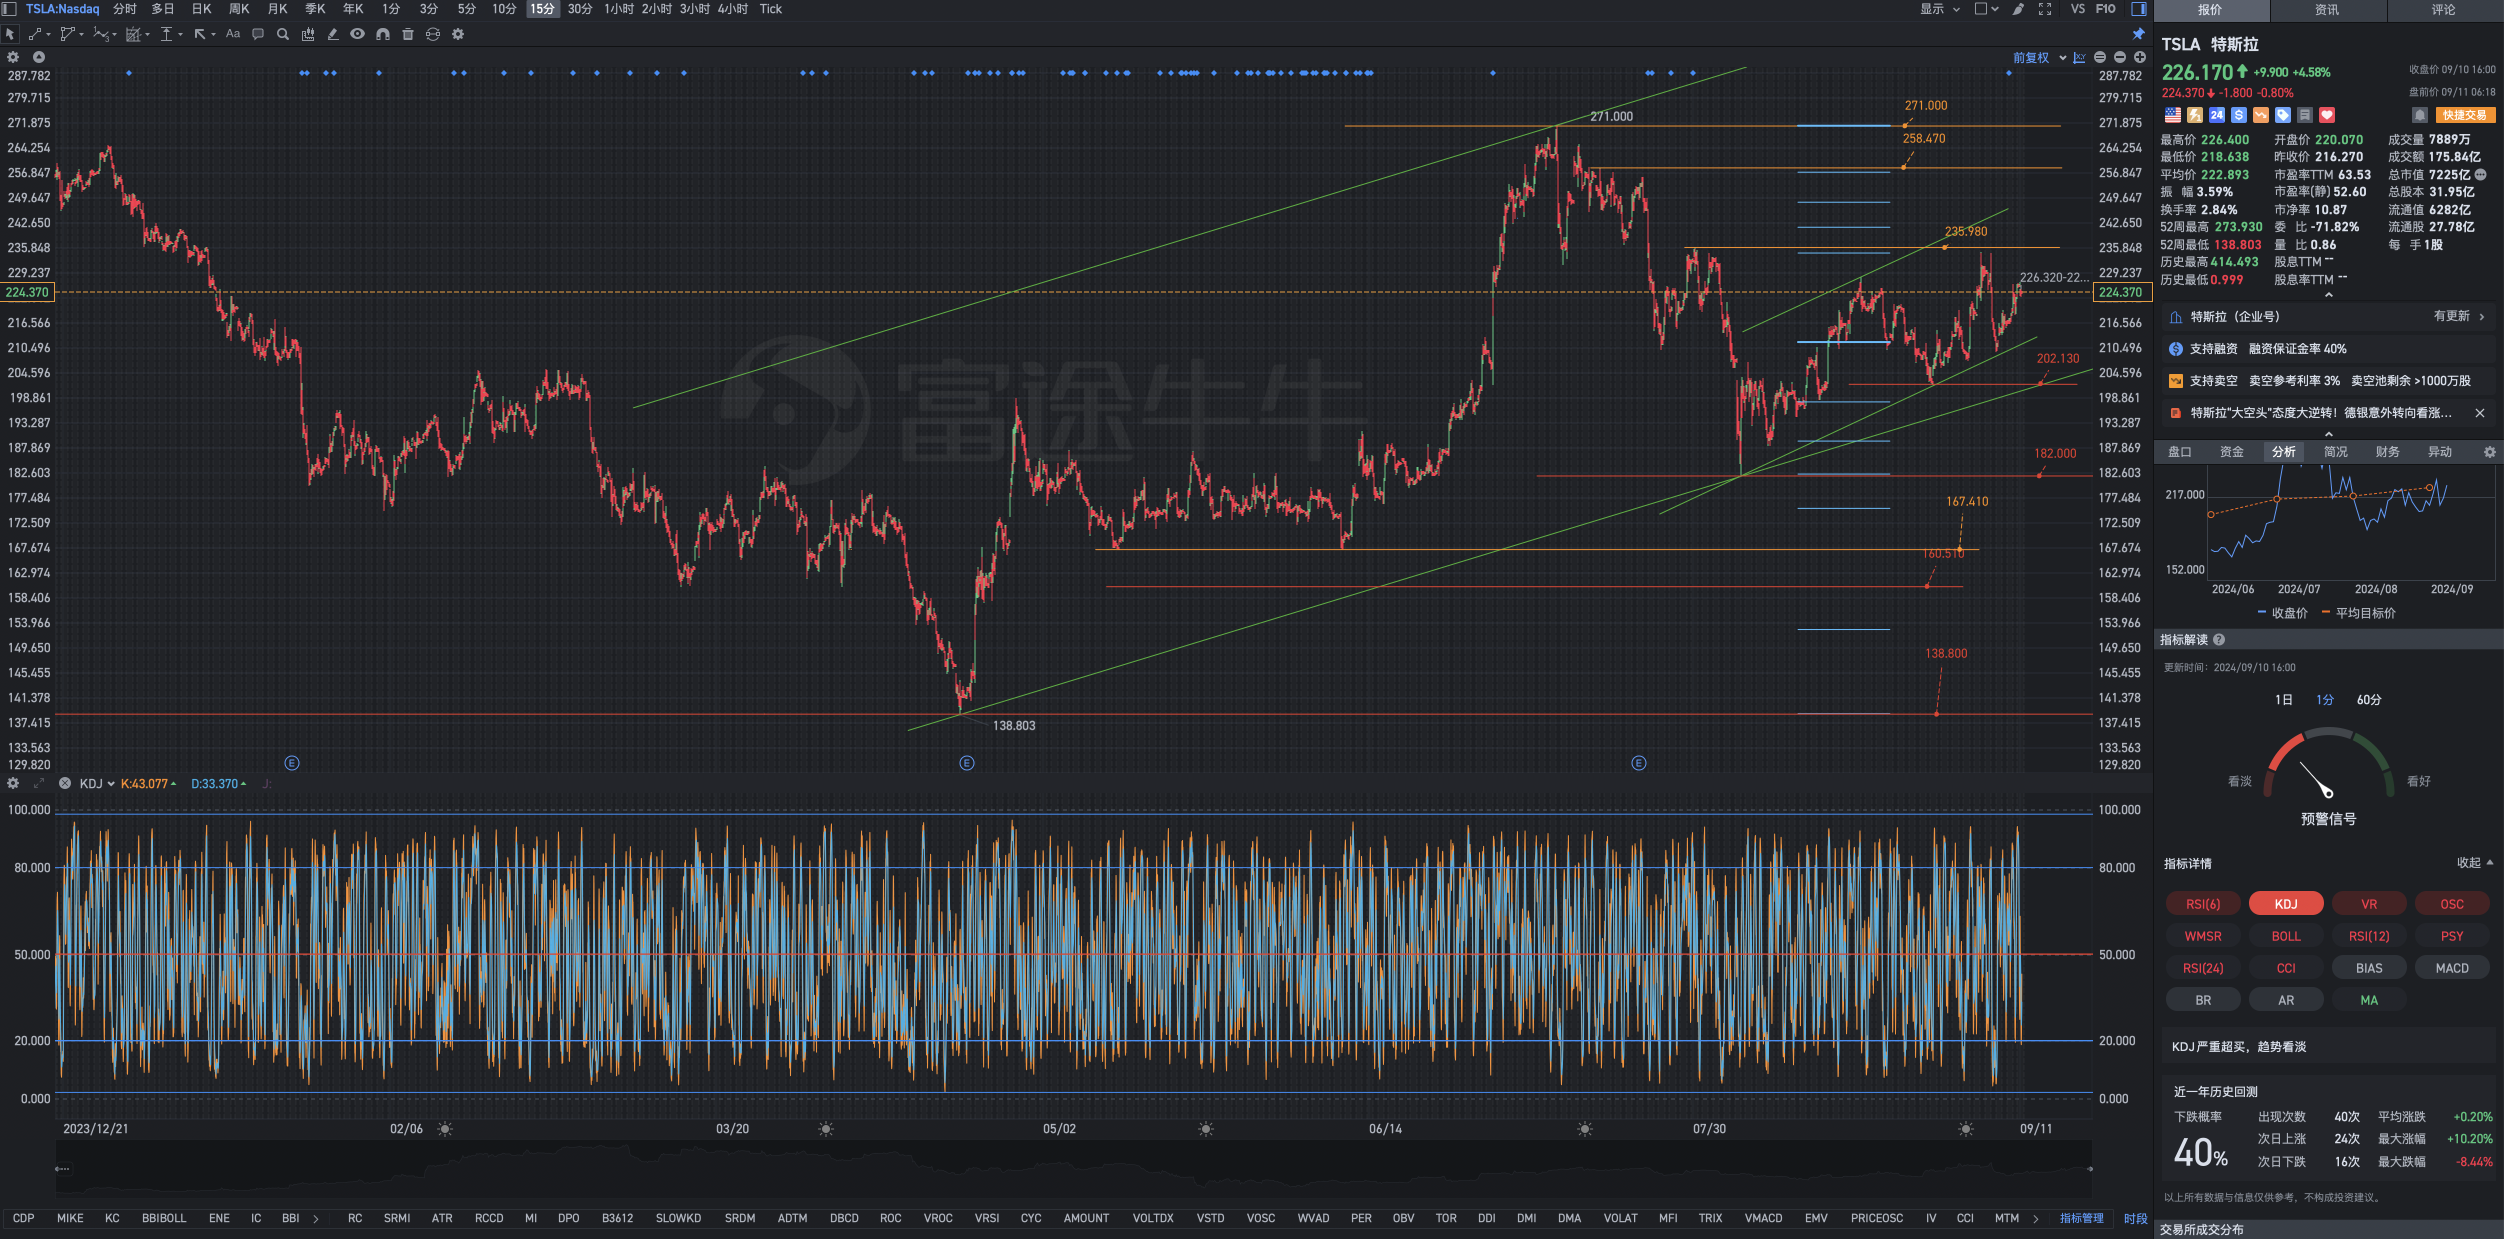The image size is (2504, 1239).
Task: Collapse the stock info section chevron
Action: point(2328,296)
